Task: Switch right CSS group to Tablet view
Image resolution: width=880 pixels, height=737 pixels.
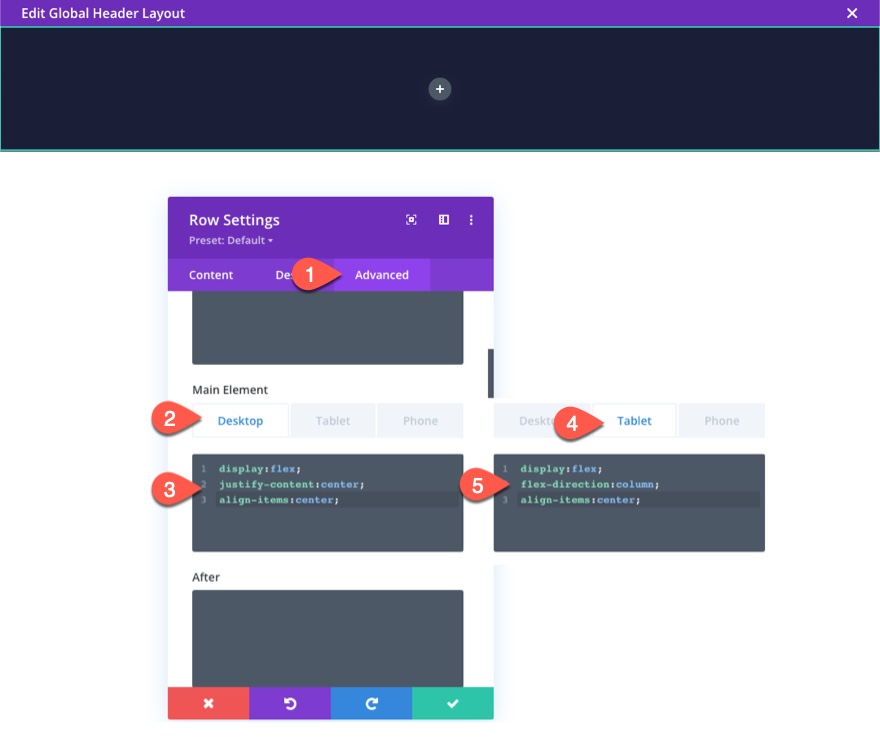Action: pos(635,420)
